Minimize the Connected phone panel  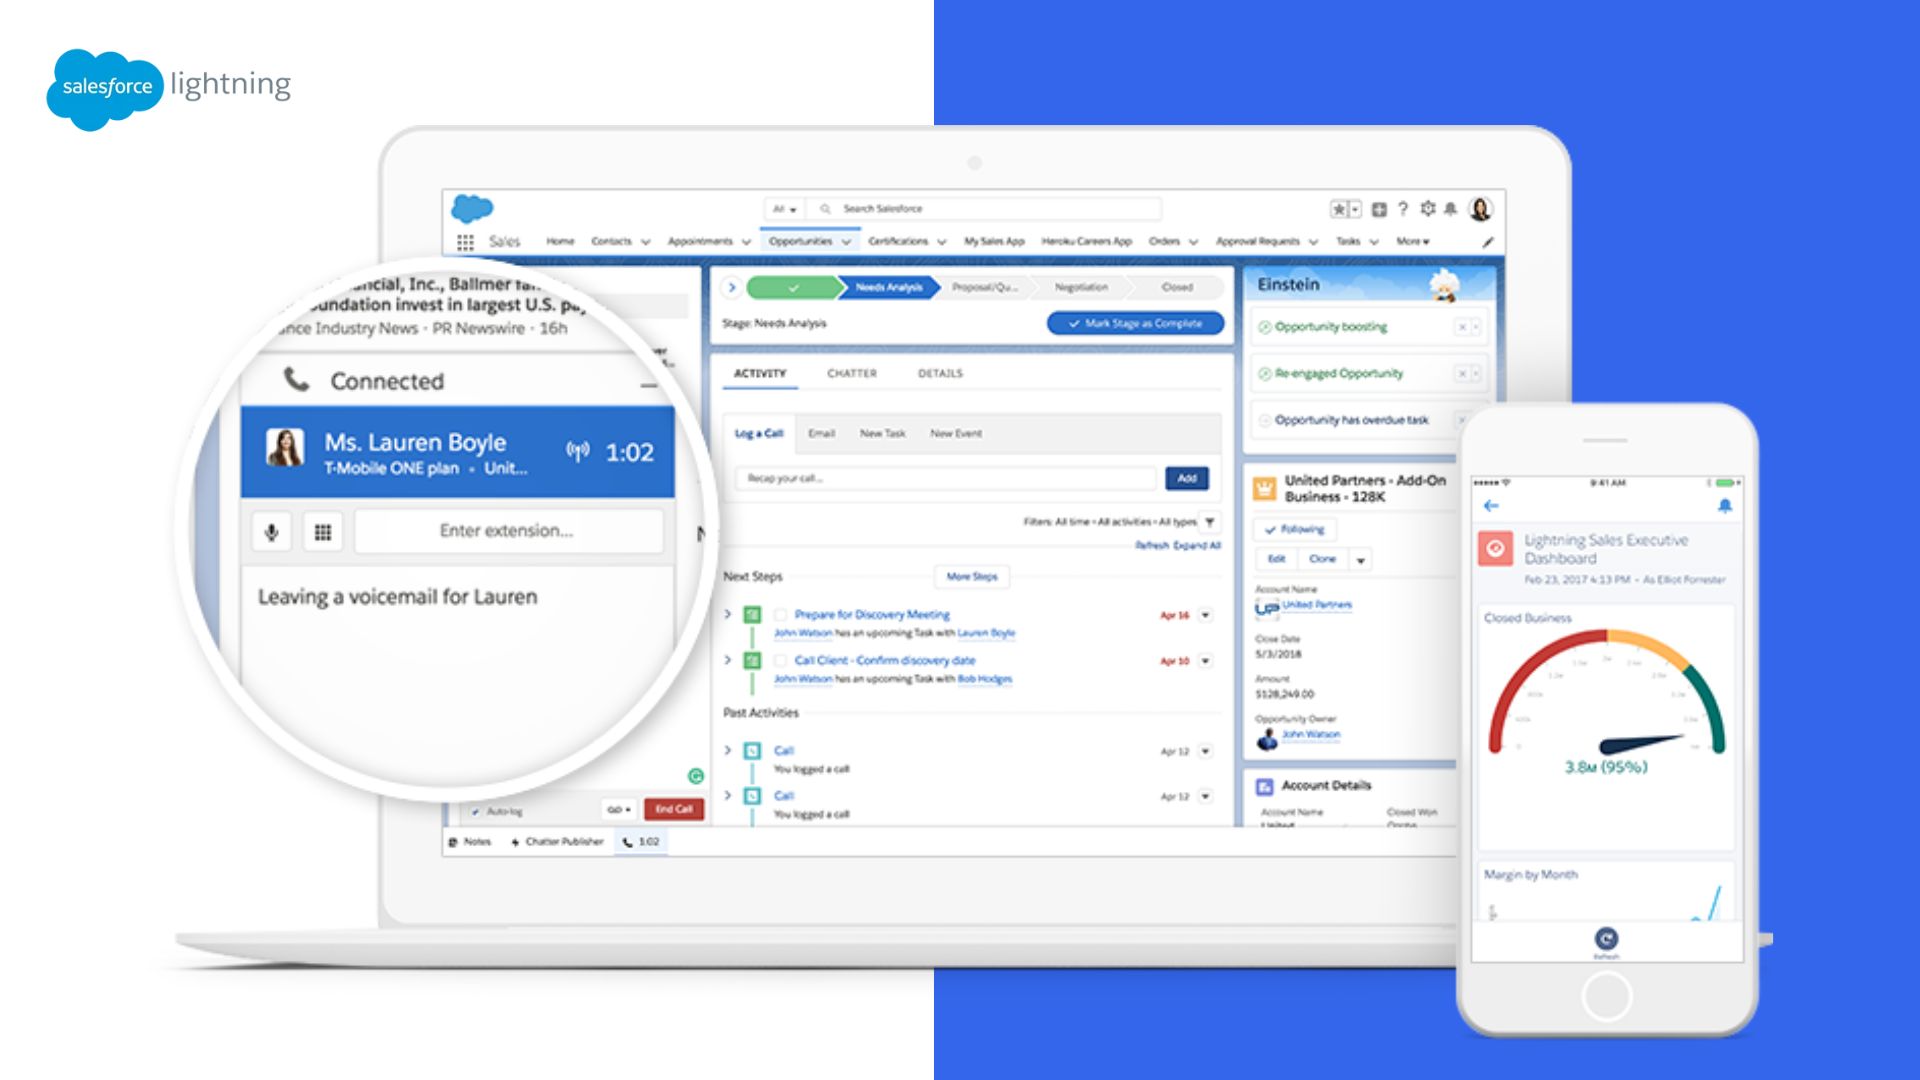[649, 385]
